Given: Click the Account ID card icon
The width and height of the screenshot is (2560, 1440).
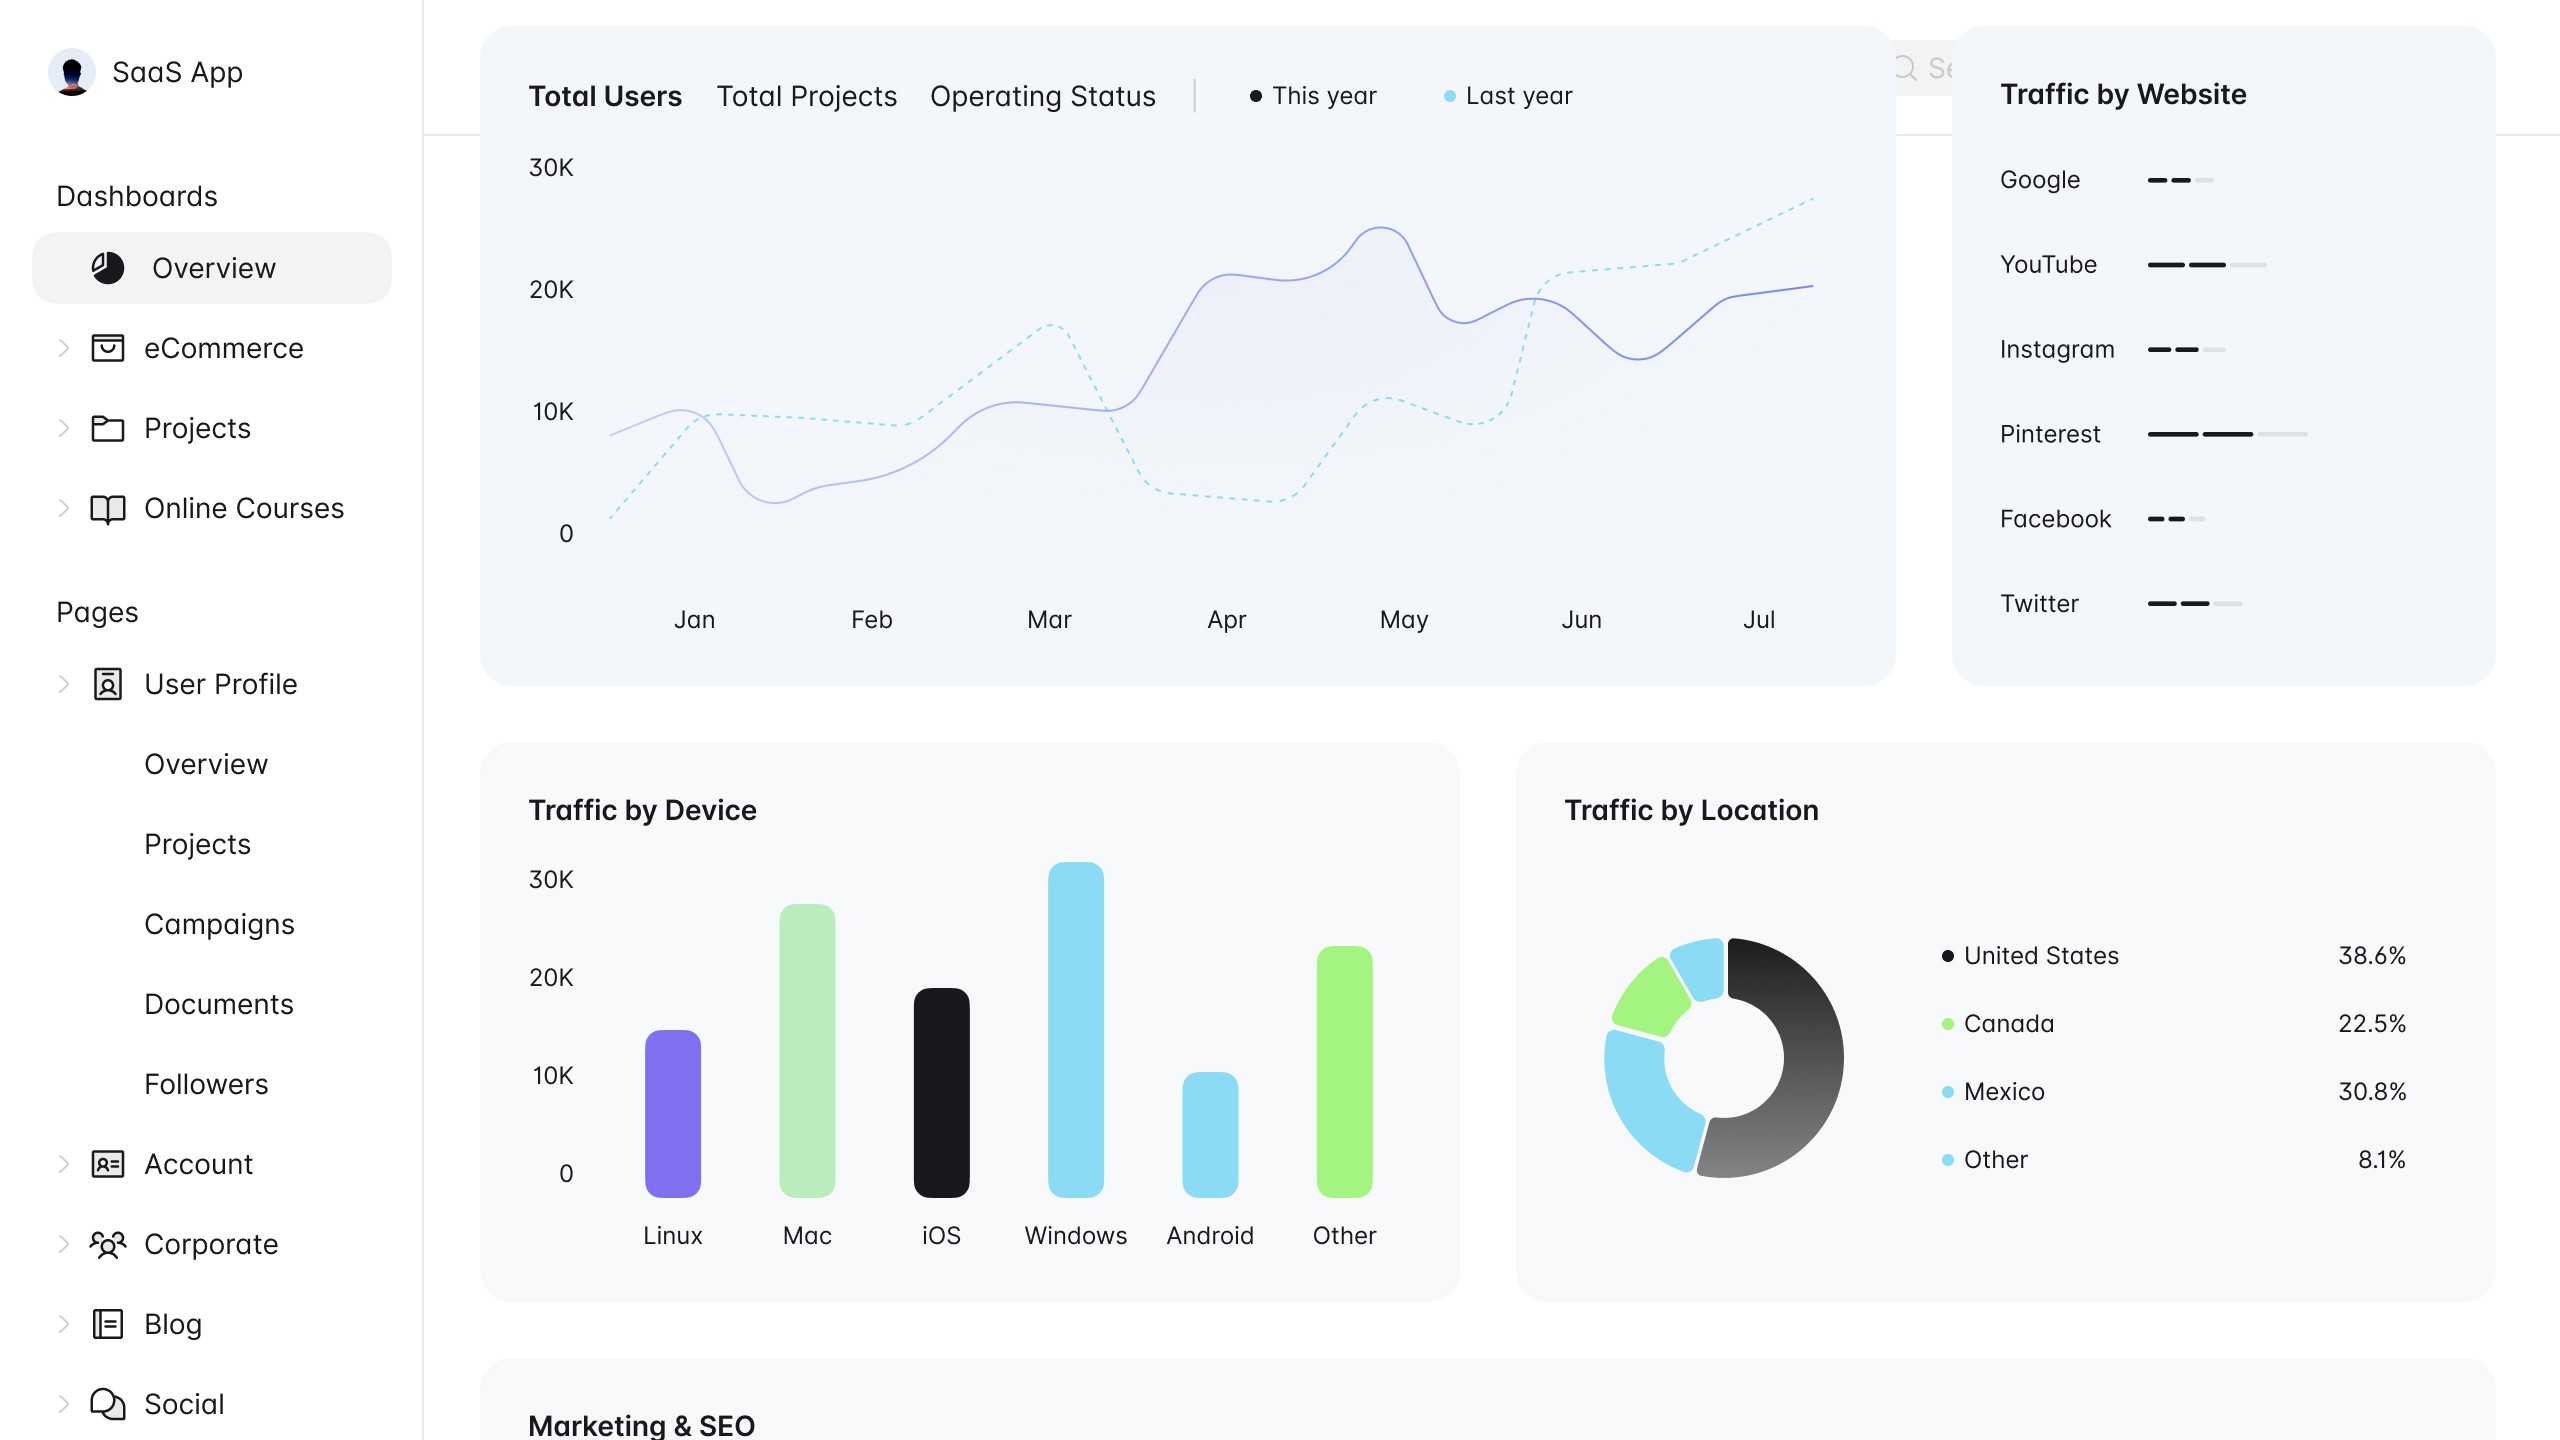Looking at the screenshot, I should [x=108, y=1164].
